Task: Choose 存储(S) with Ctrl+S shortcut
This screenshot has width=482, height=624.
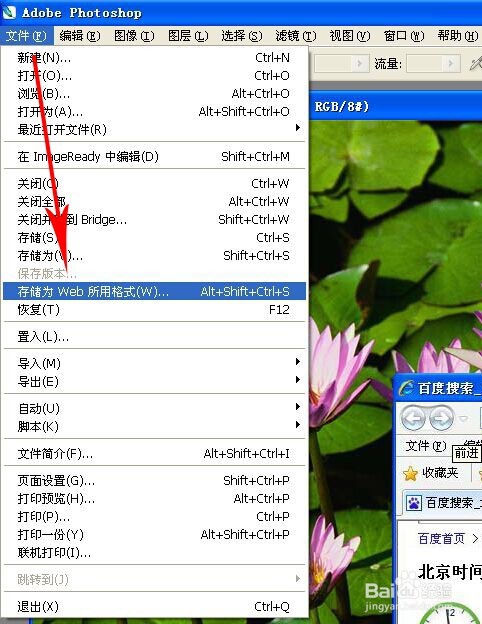Action: coord(154,238)
